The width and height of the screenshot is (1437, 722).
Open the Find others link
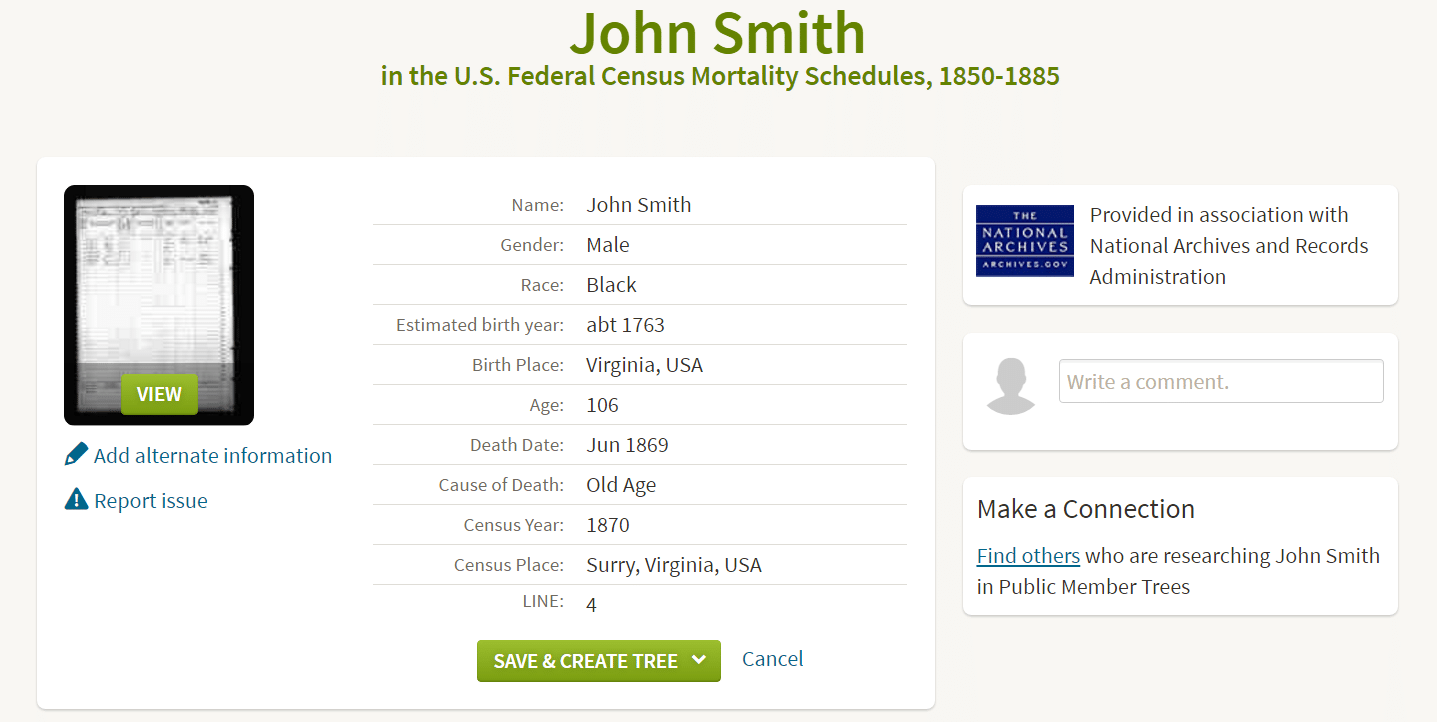1028,556
